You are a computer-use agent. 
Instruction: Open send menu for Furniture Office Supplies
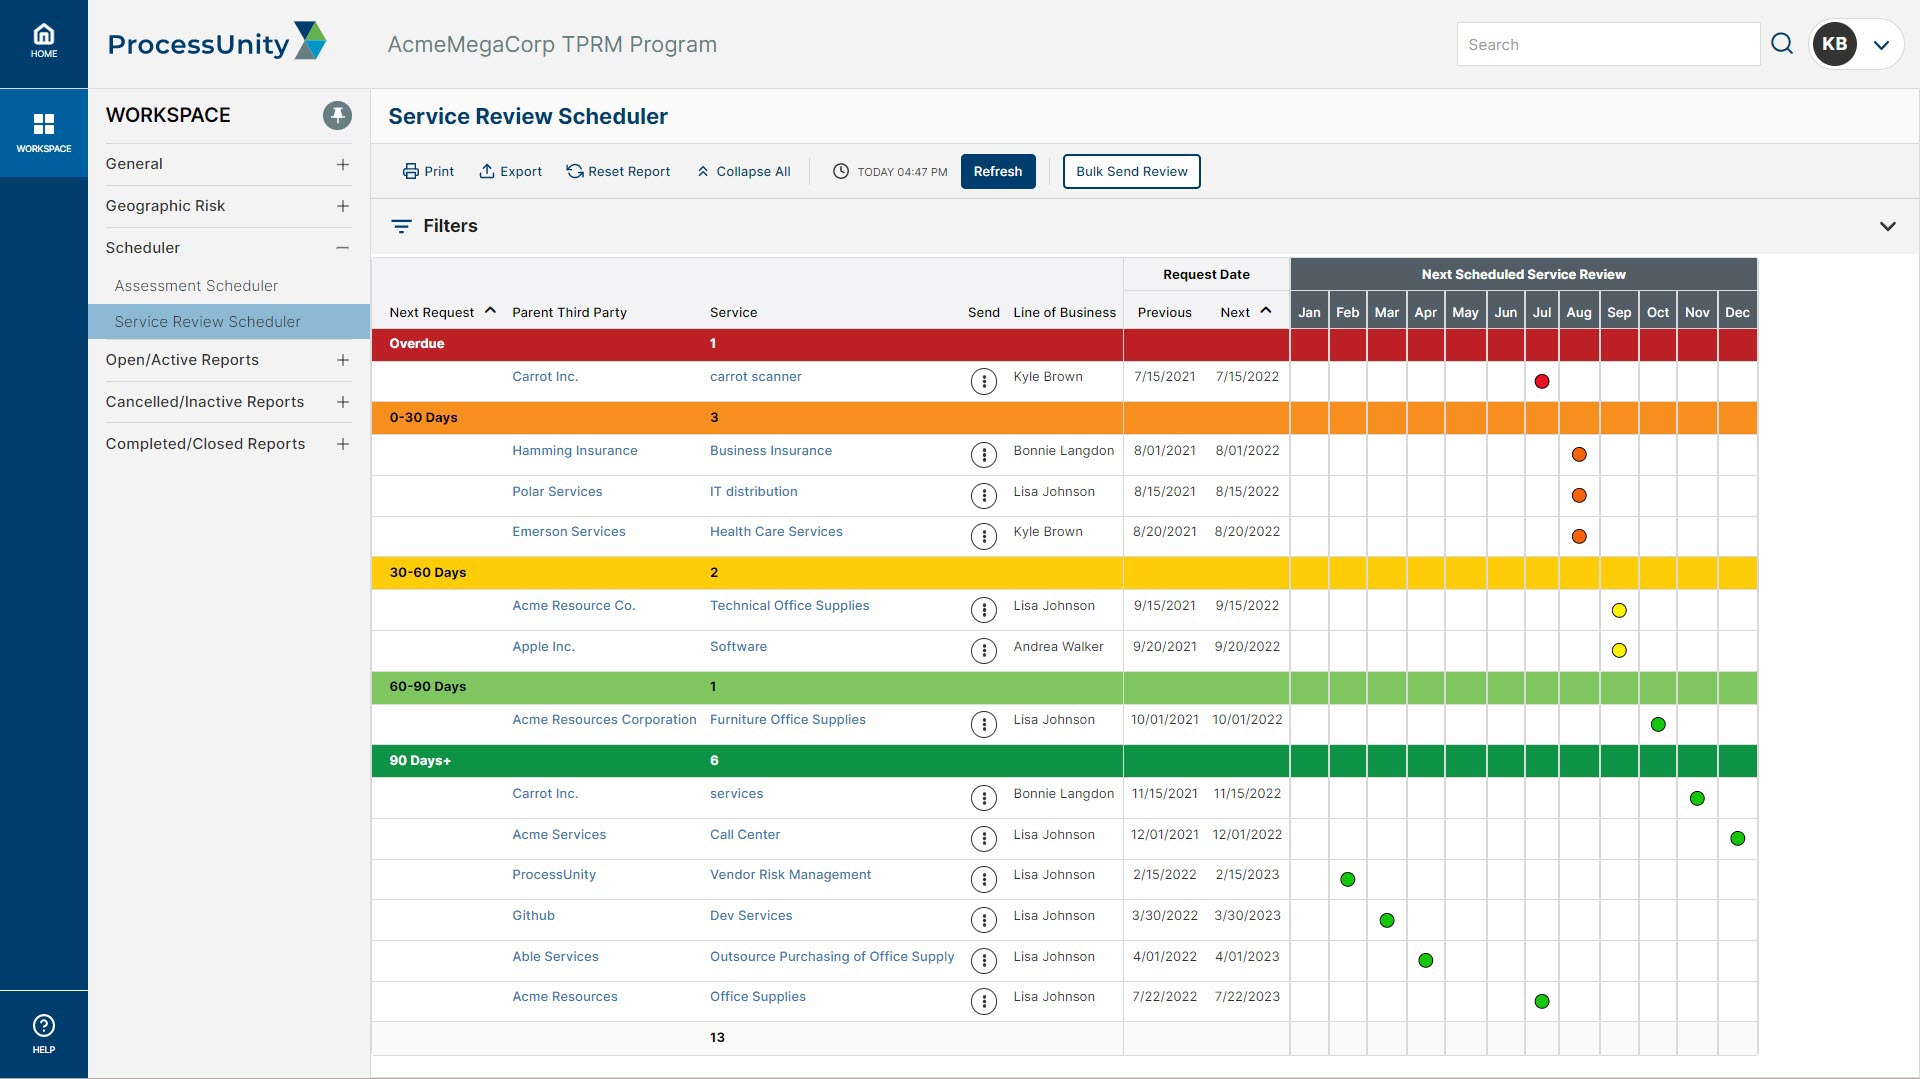(984, 724)
